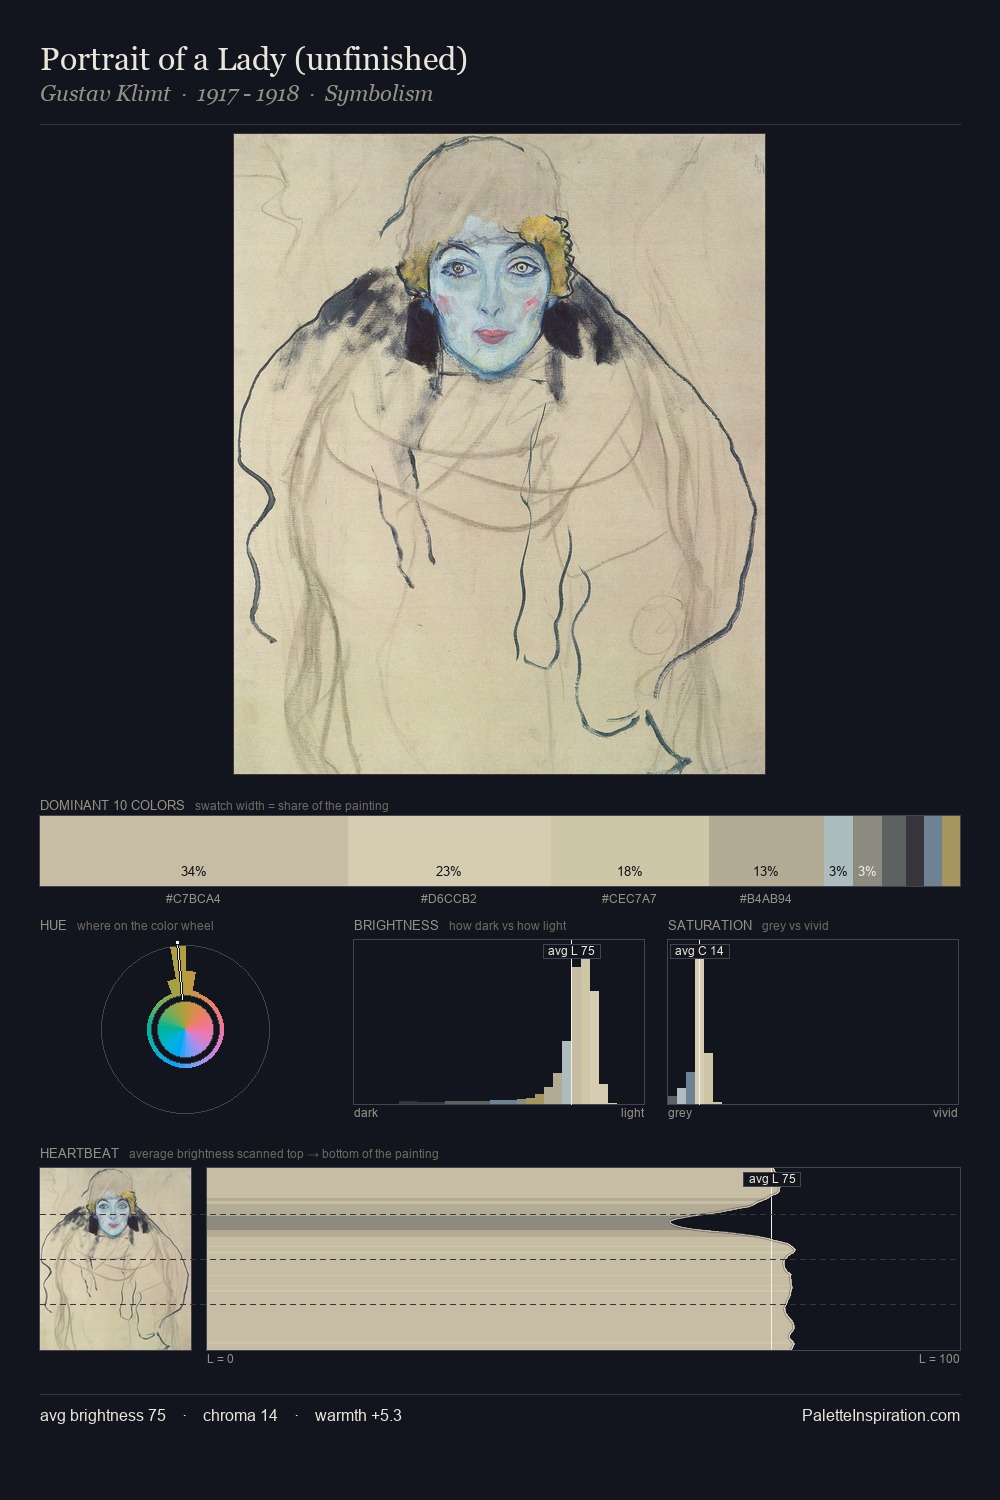Screen dimensions: 1000x1500
Task: Click the title "Portrait of a Lady (unfinished)"
Action: click(254, 60)
